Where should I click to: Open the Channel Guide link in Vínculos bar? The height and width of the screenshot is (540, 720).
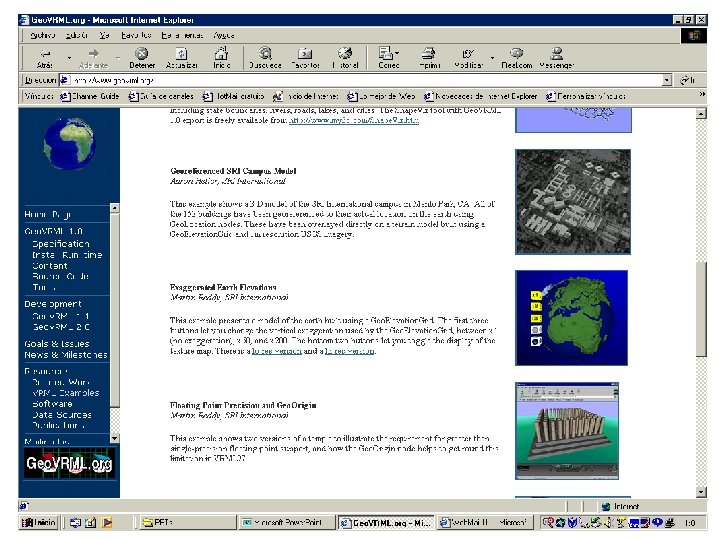pos(90,96)
